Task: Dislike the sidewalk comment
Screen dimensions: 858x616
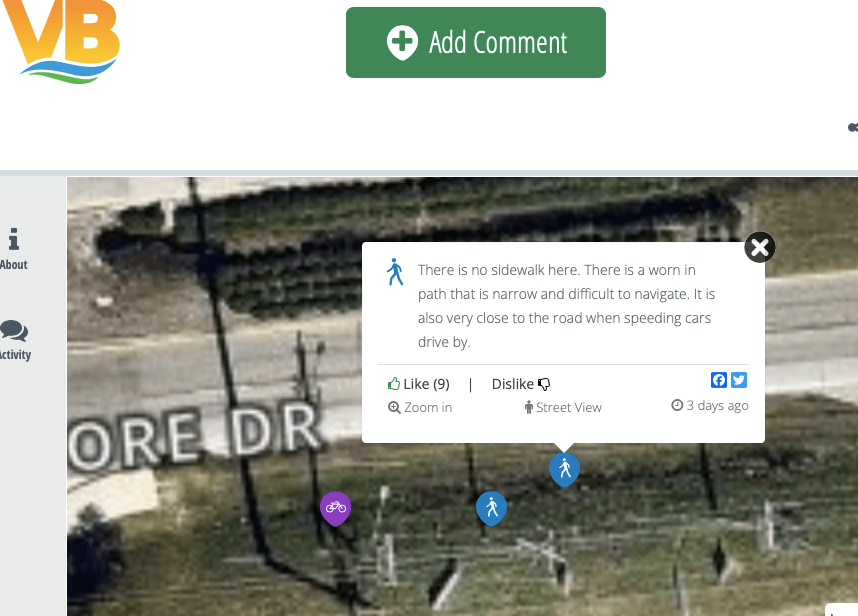Action: click(x=521, y=384)
